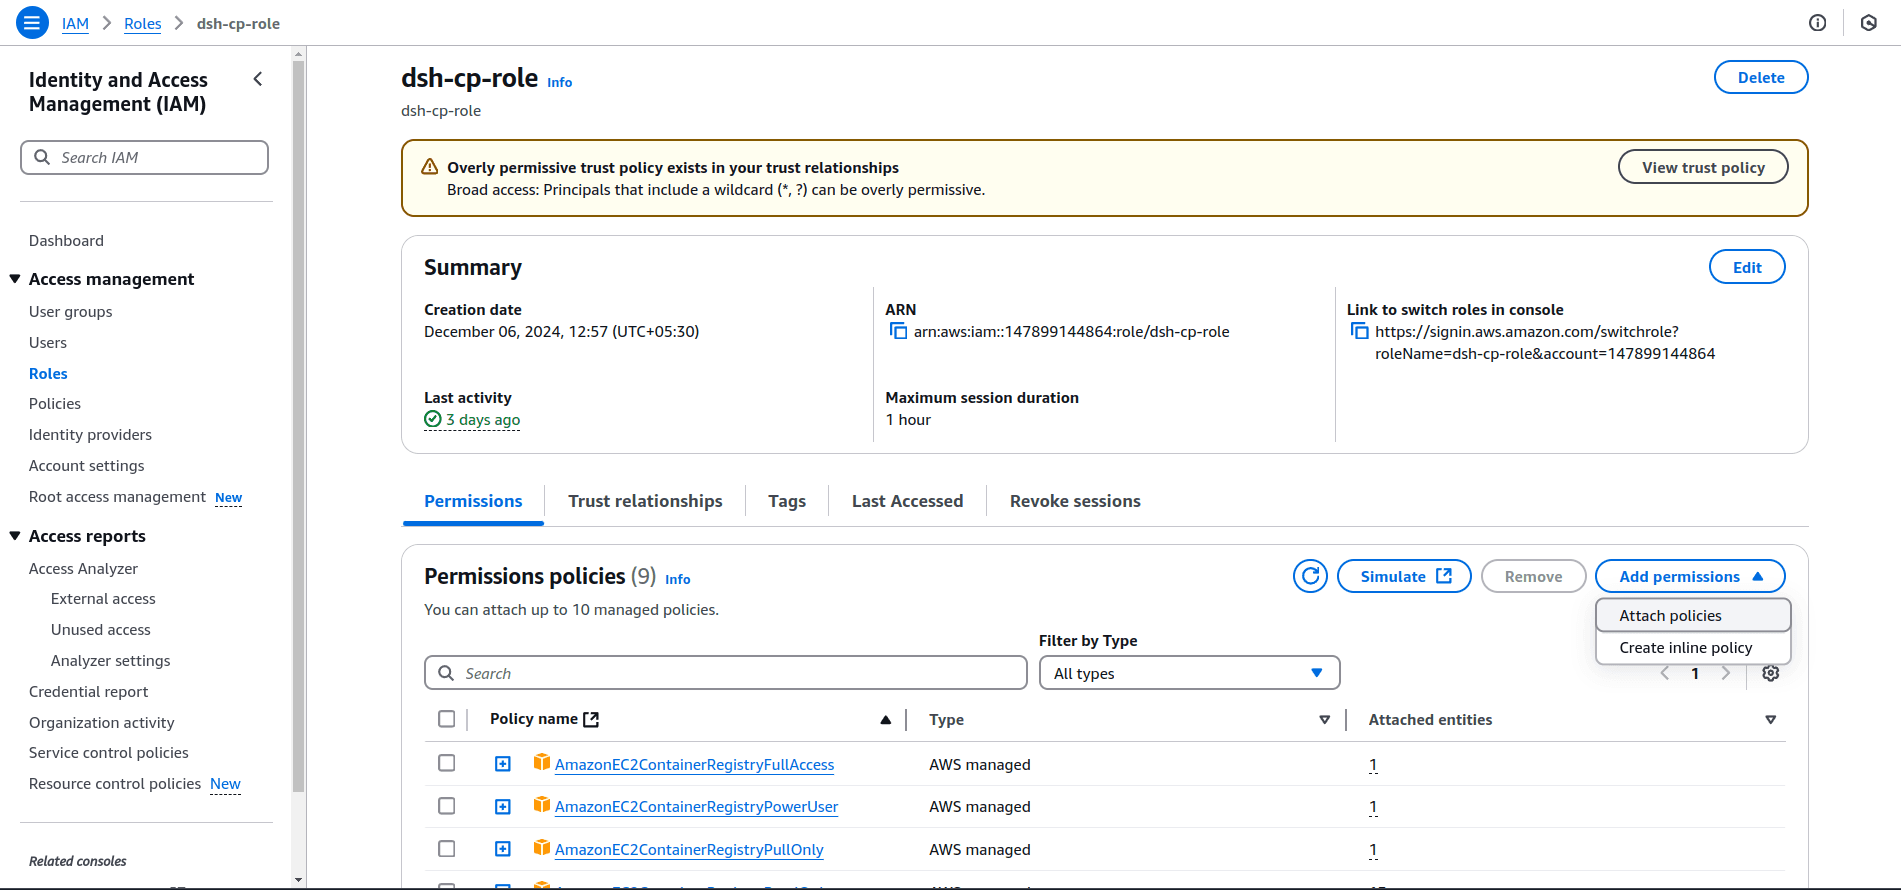
Task: Click Info link beside Permissions policies
Action: (677, 579)
